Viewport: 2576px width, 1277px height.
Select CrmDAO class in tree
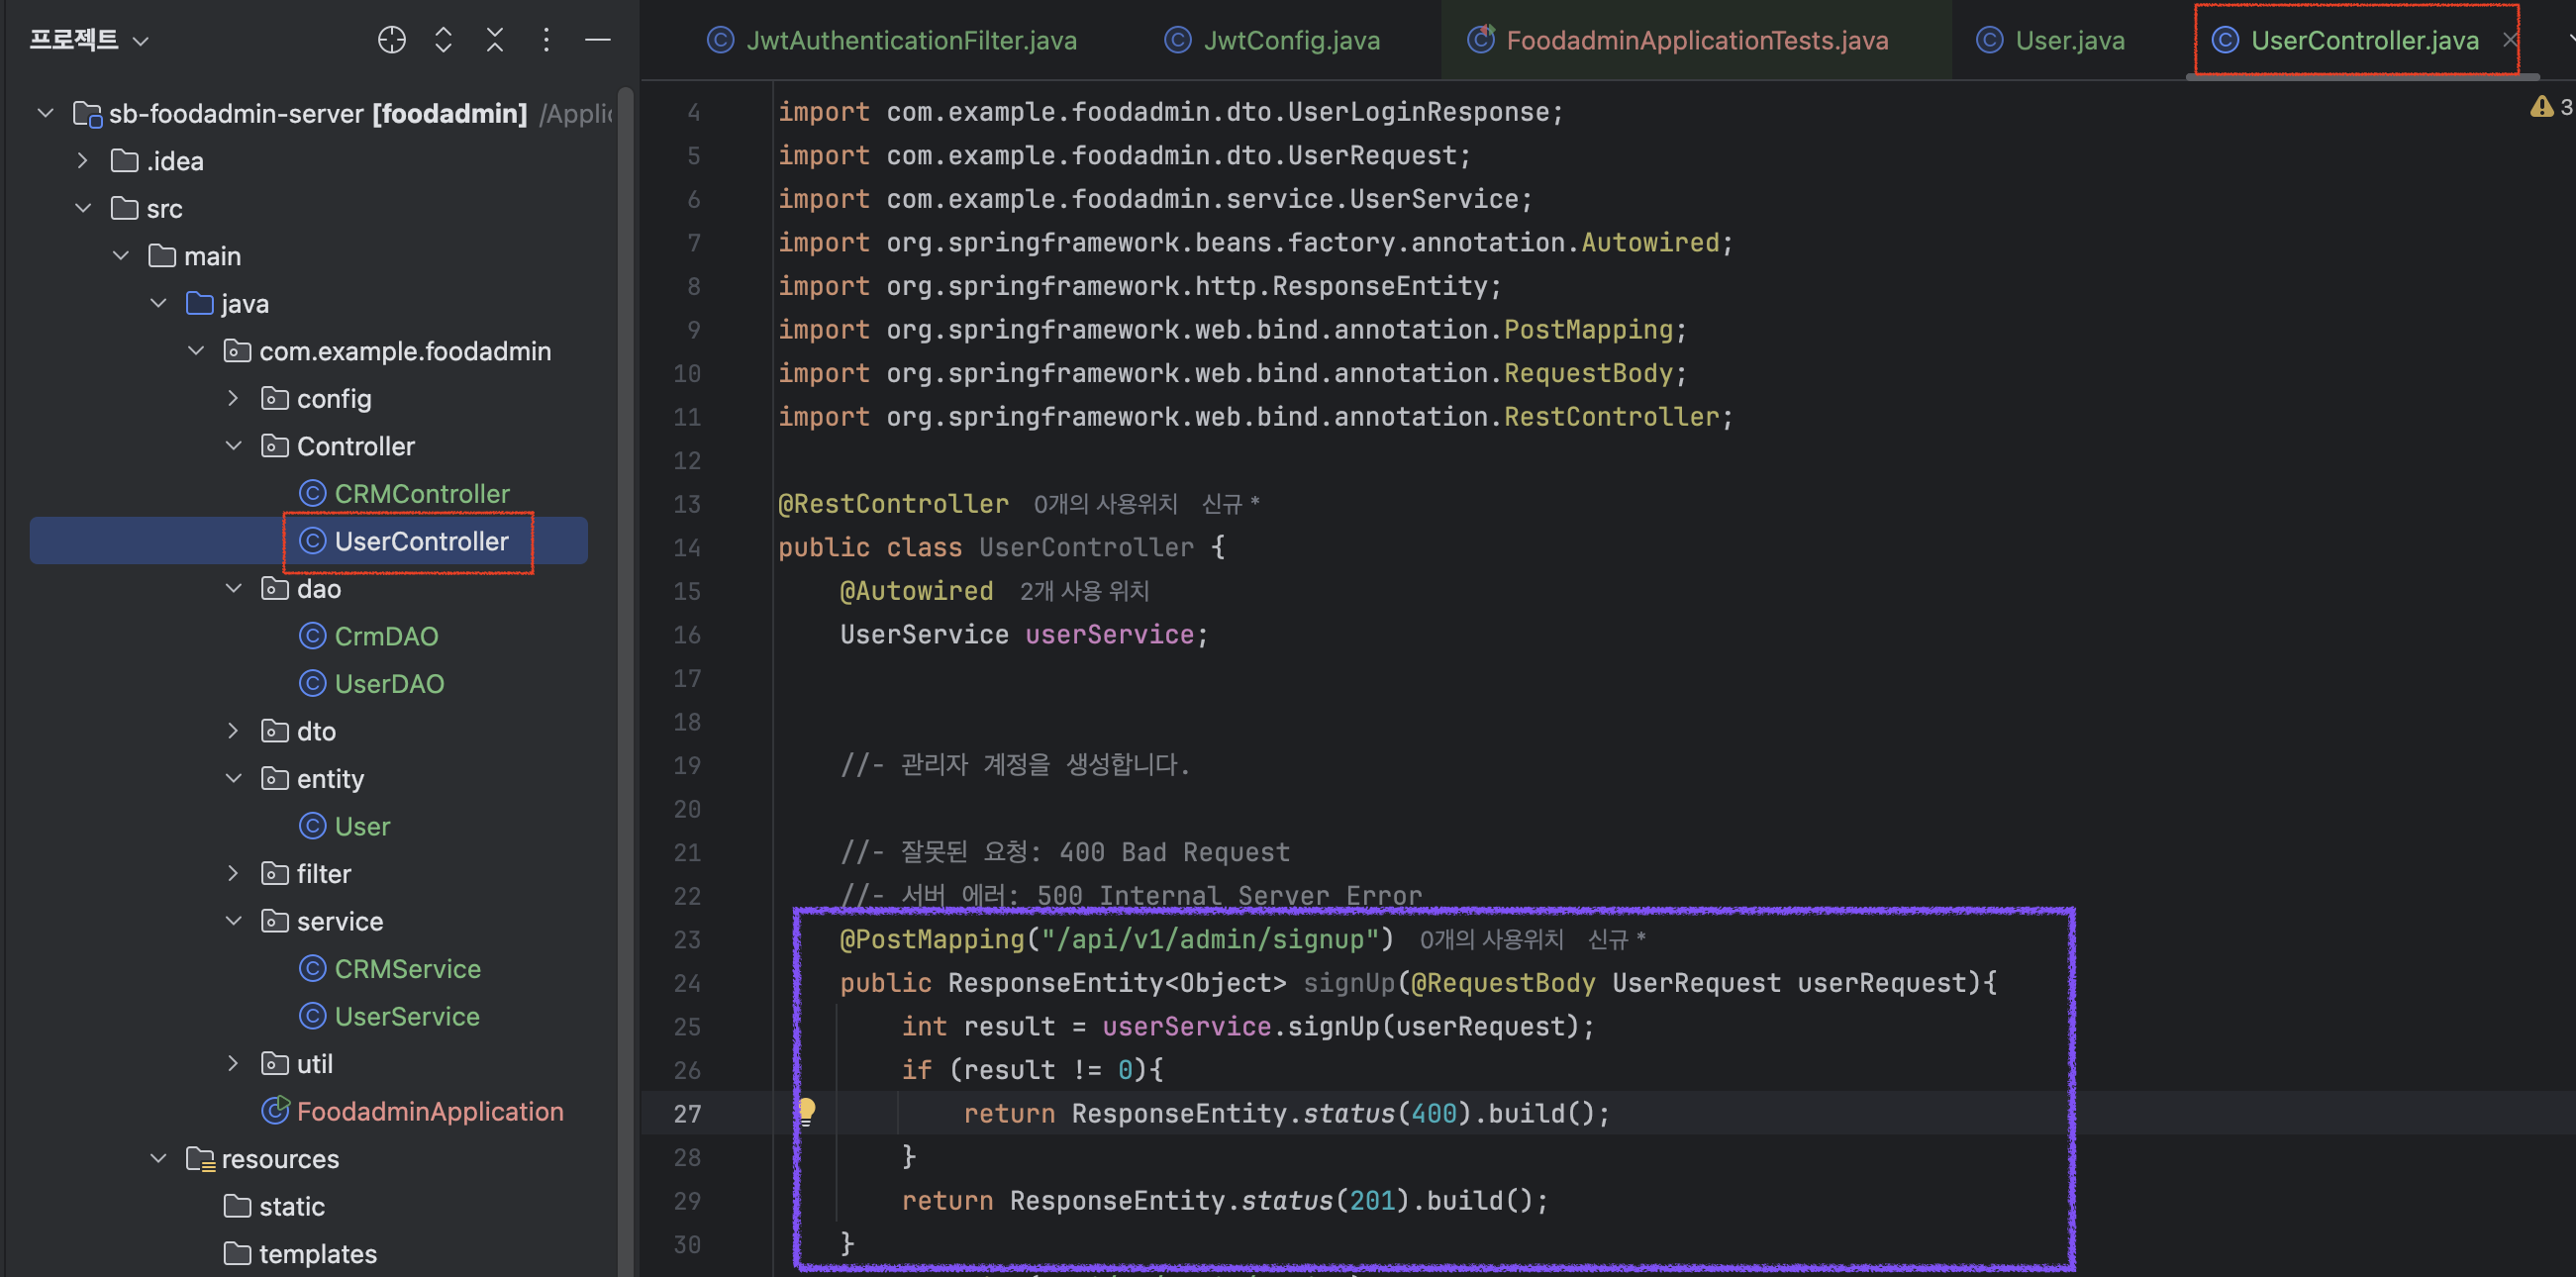coord(386,636)
